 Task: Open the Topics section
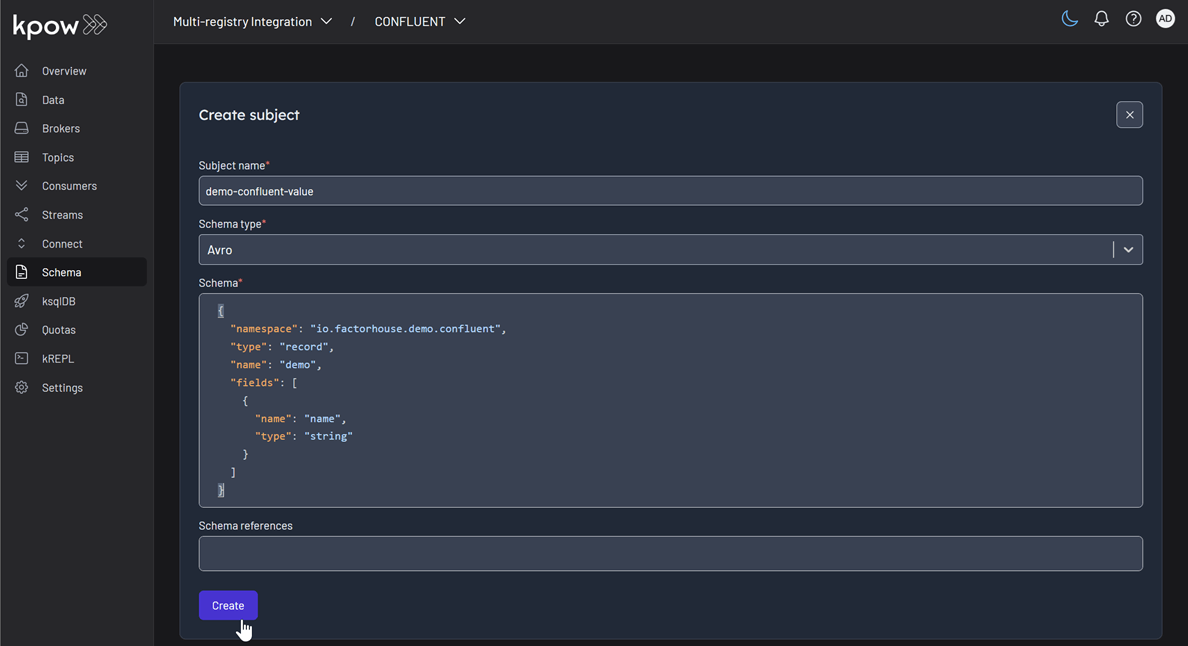tap(56, 157)
